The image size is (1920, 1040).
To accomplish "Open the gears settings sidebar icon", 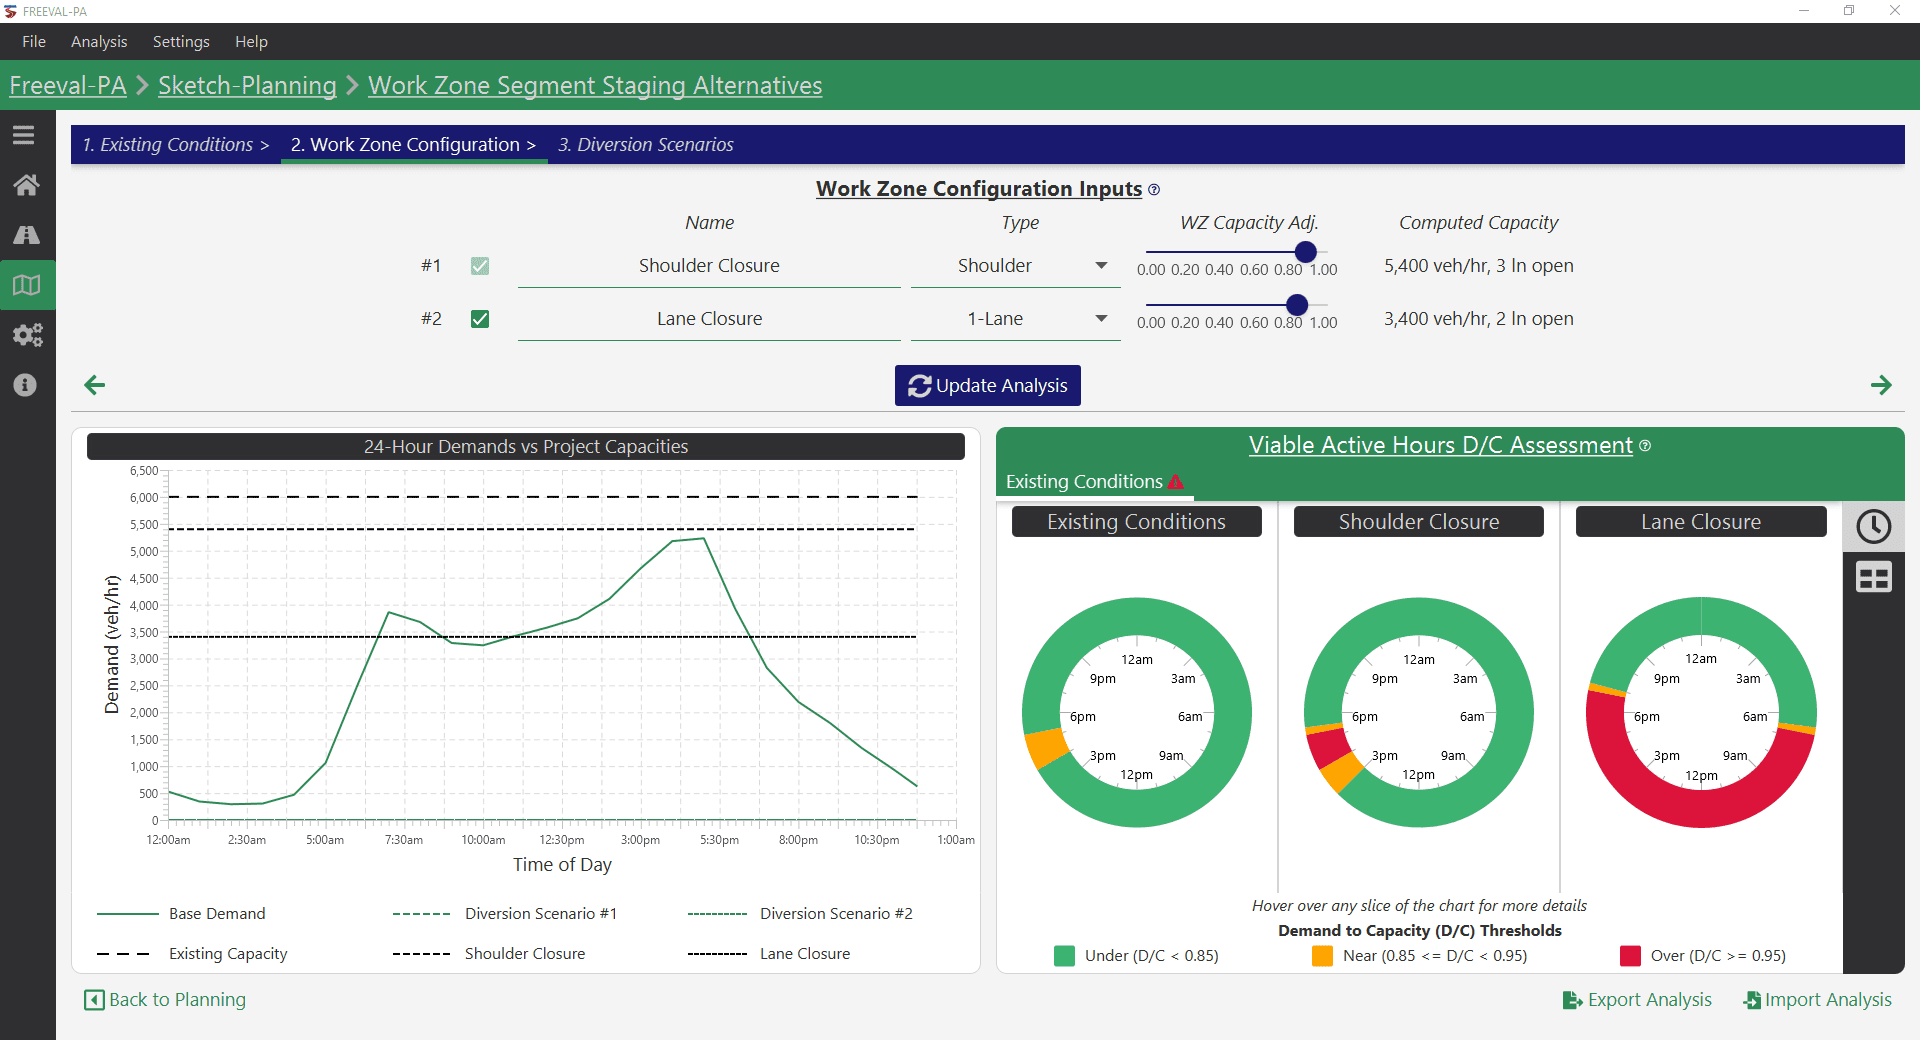I will pos(27,335).
